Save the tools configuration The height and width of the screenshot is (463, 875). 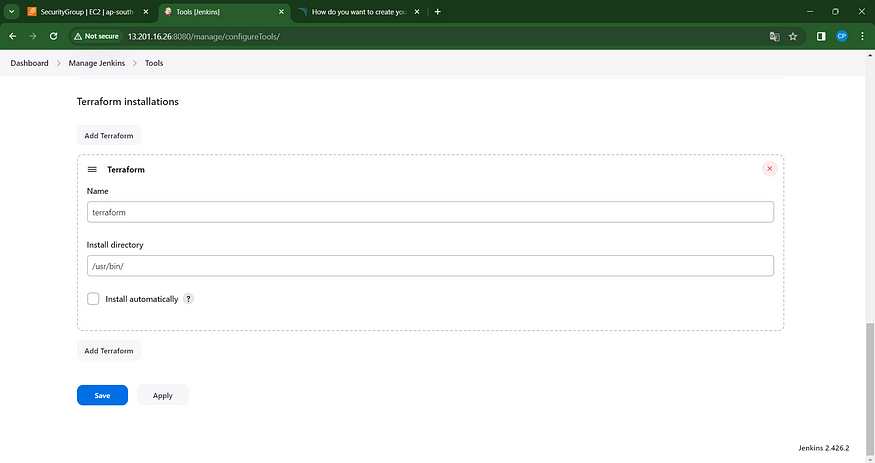pos(102,395)
